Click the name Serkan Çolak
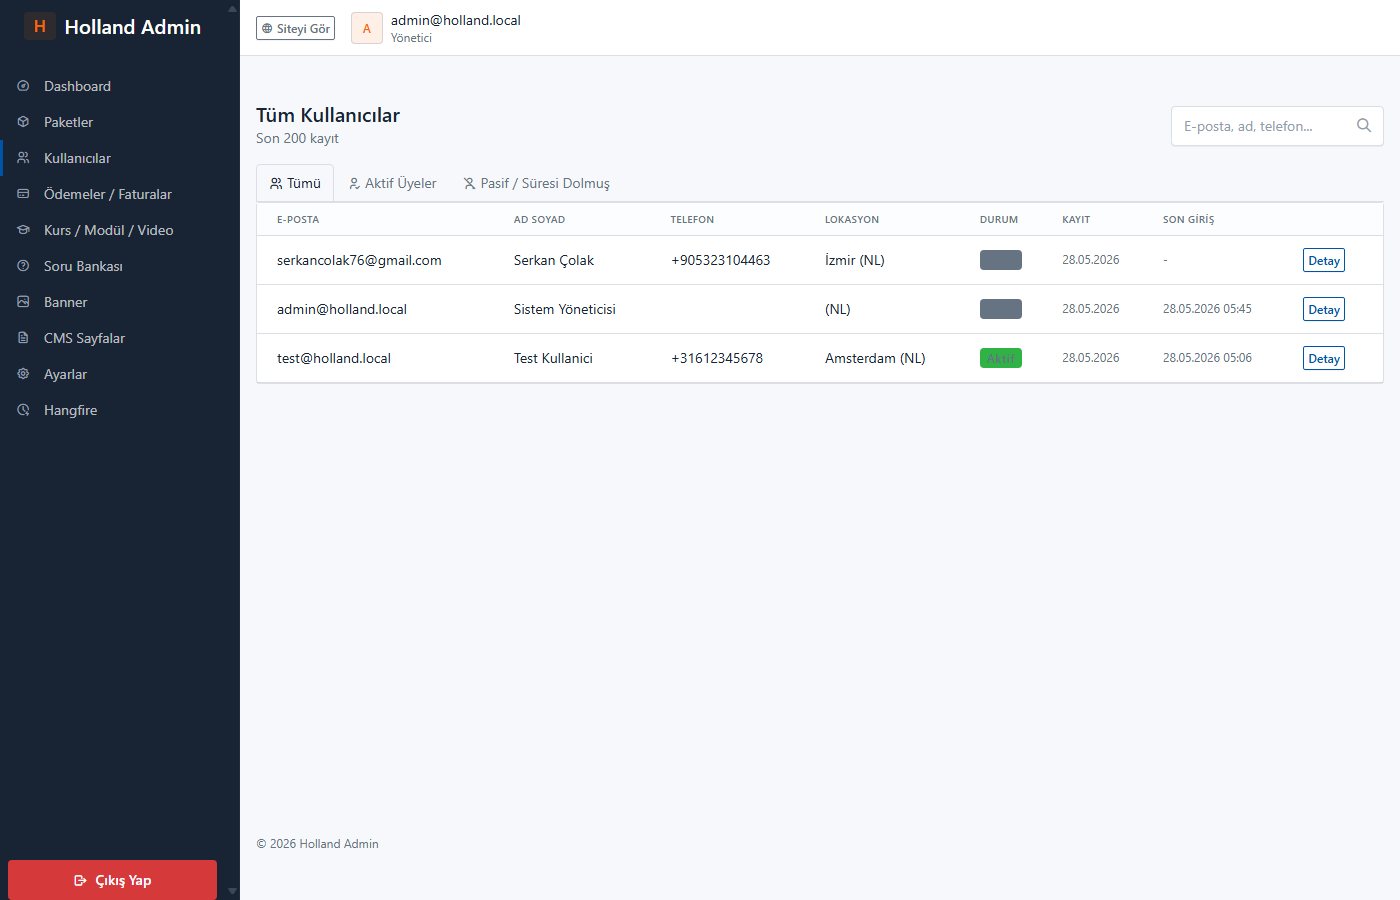 554,260
